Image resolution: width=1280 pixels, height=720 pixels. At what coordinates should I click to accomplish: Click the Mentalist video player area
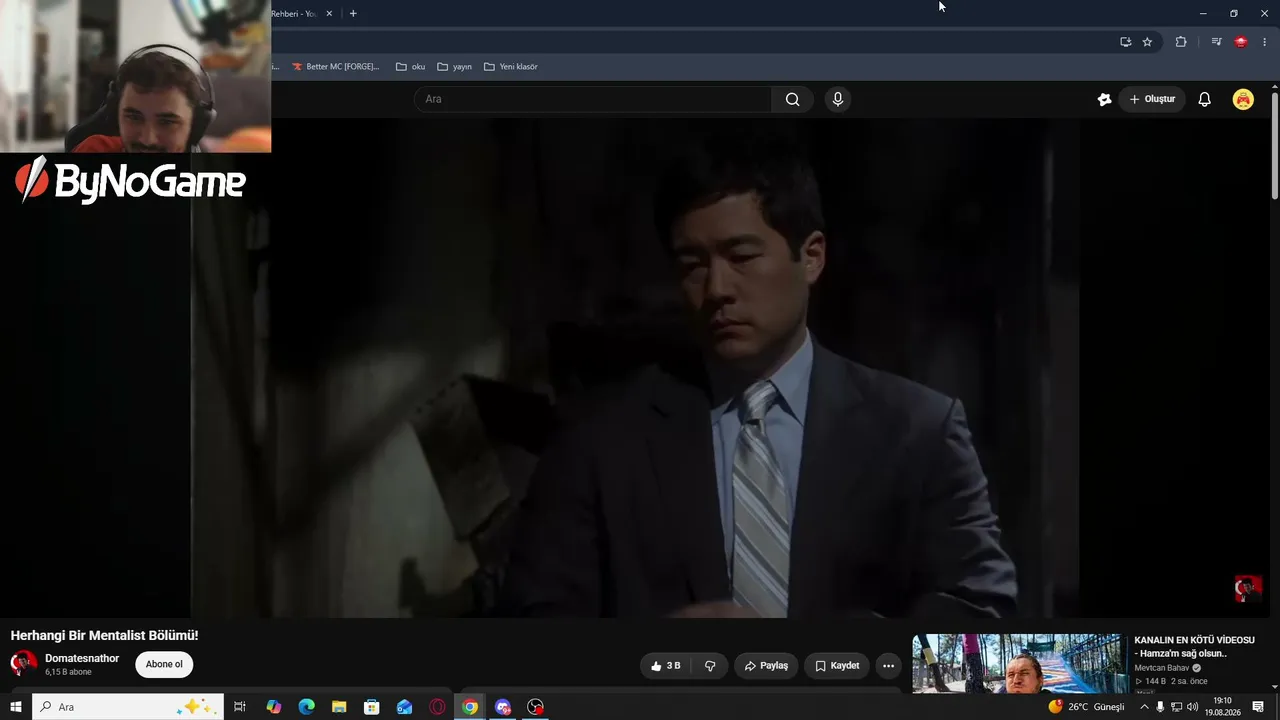point(635,368)
